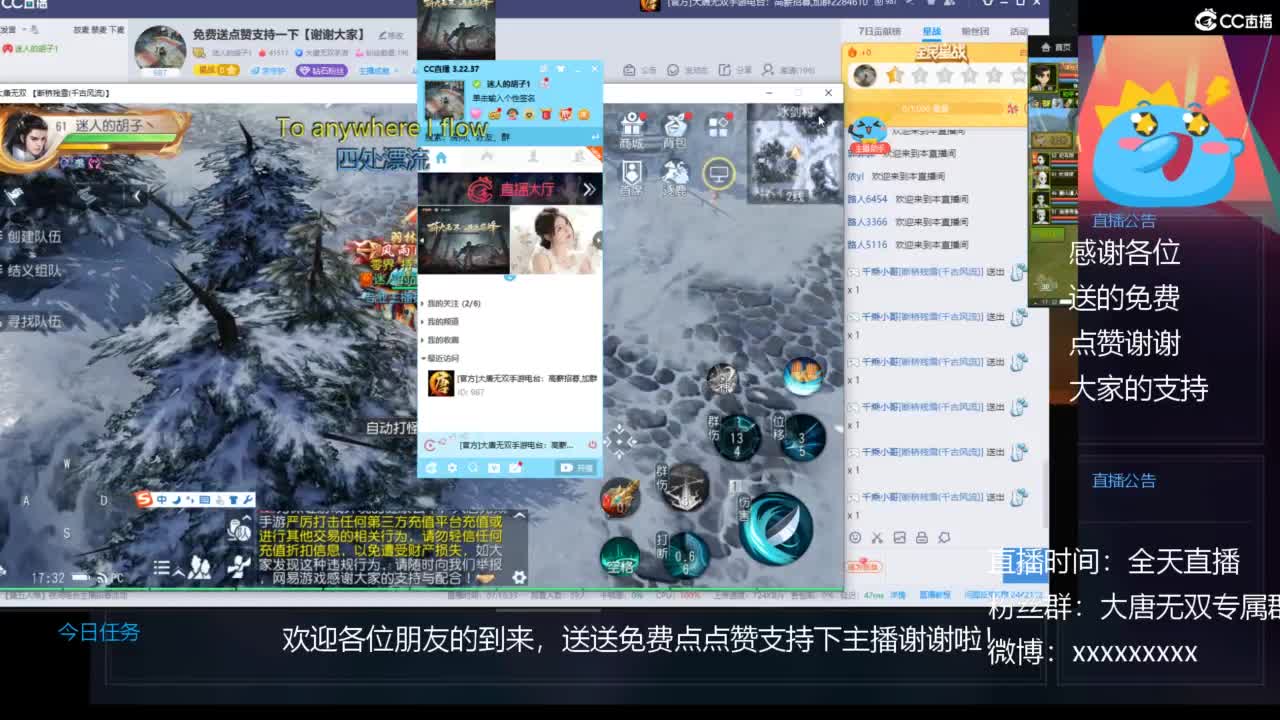Open the dark game poster thumbnail in CC直播
This screenshot has height=720, width=1280.
pos(463,240)
